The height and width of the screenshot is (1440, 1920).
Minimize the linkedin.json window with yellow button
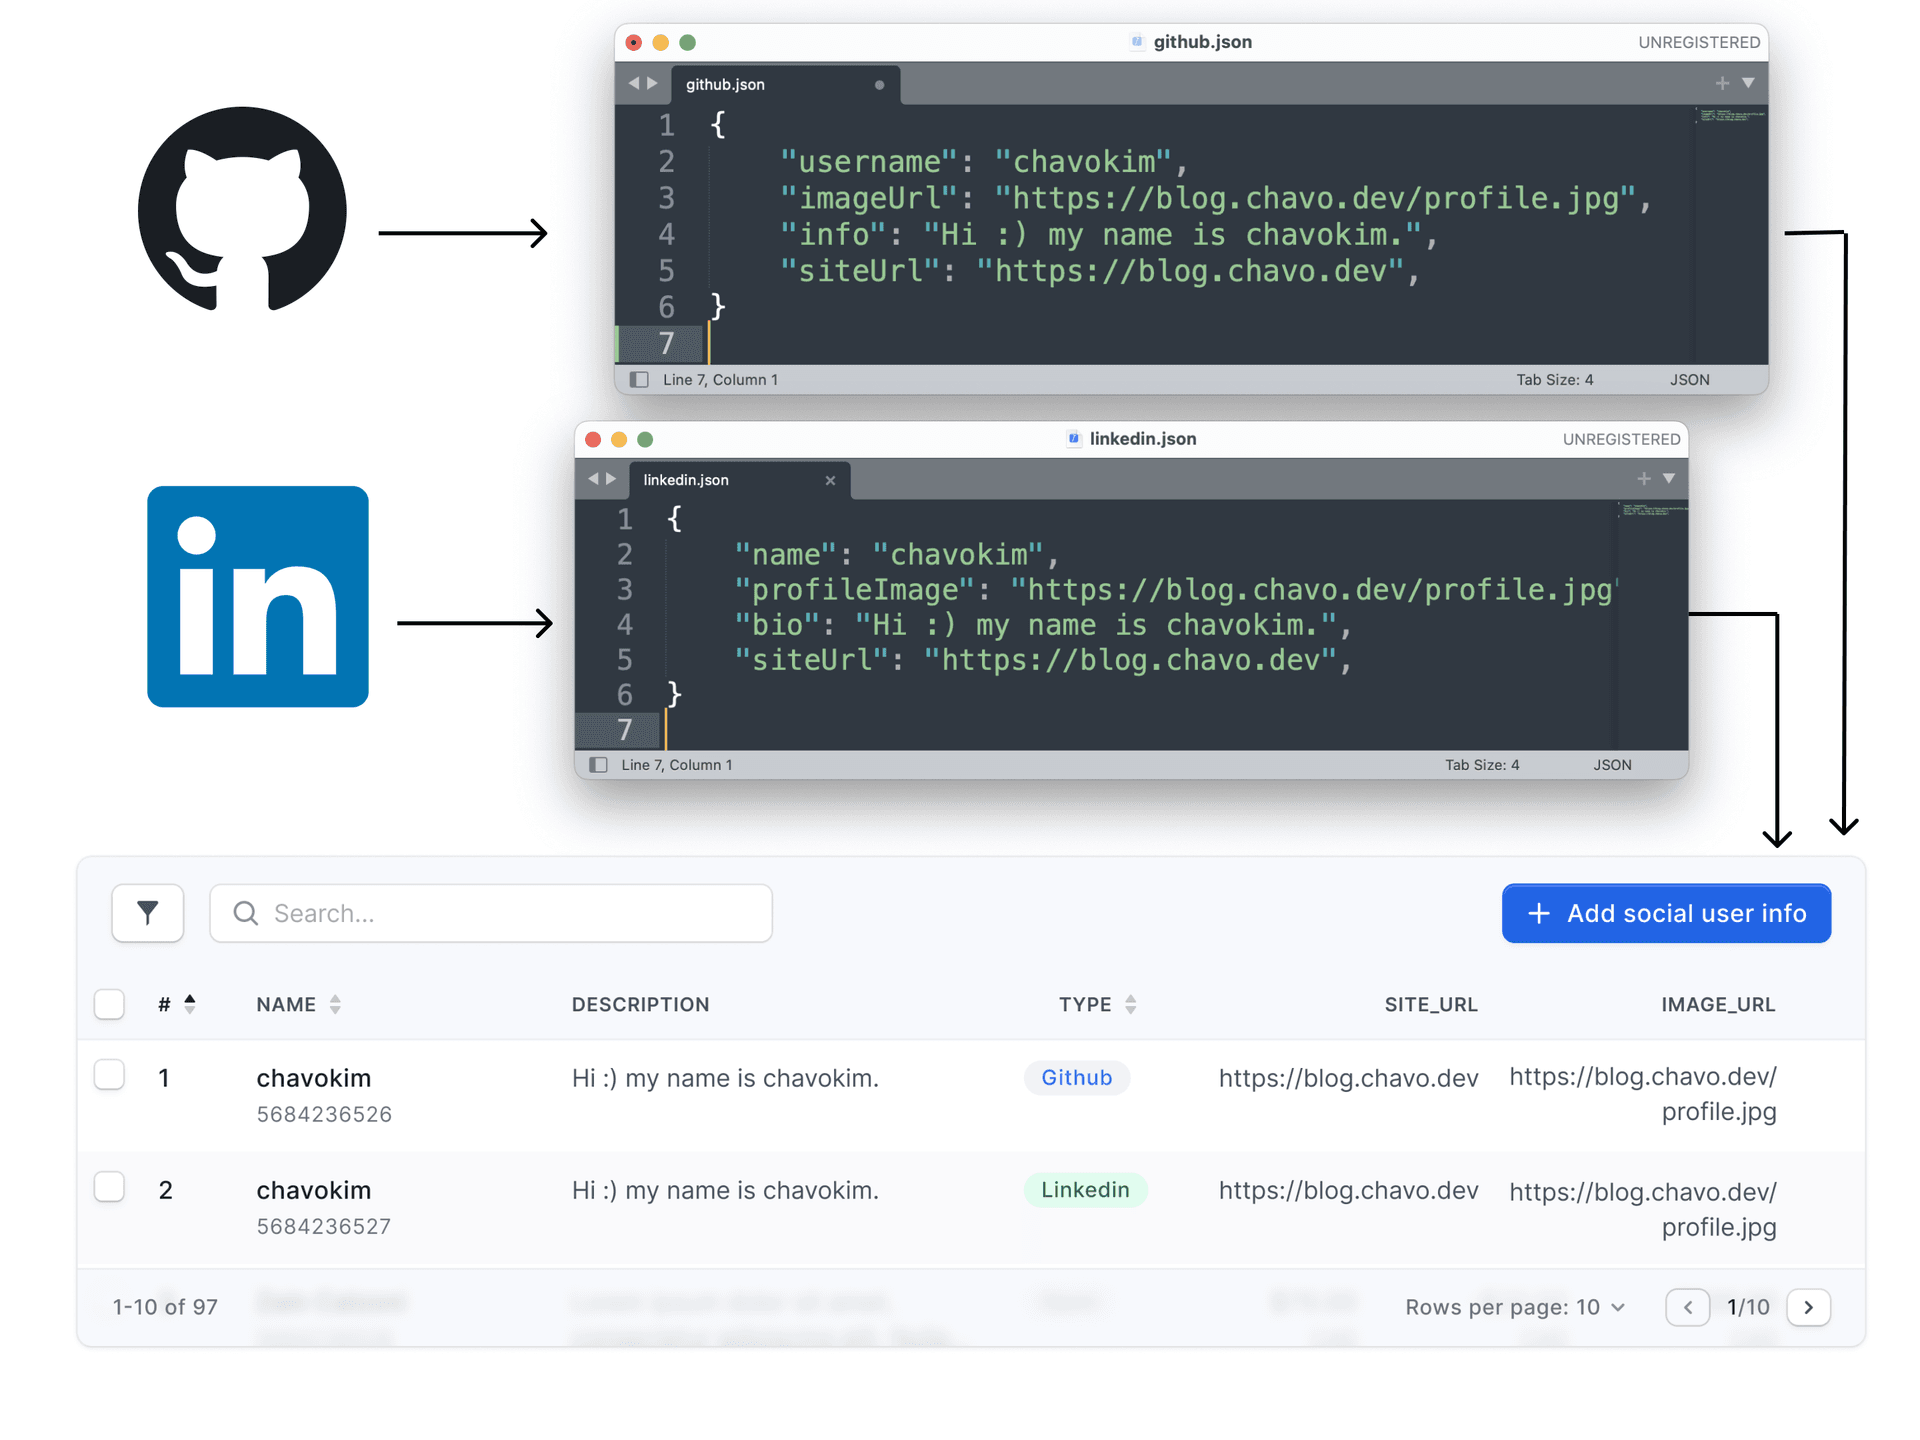click(619, 439)
